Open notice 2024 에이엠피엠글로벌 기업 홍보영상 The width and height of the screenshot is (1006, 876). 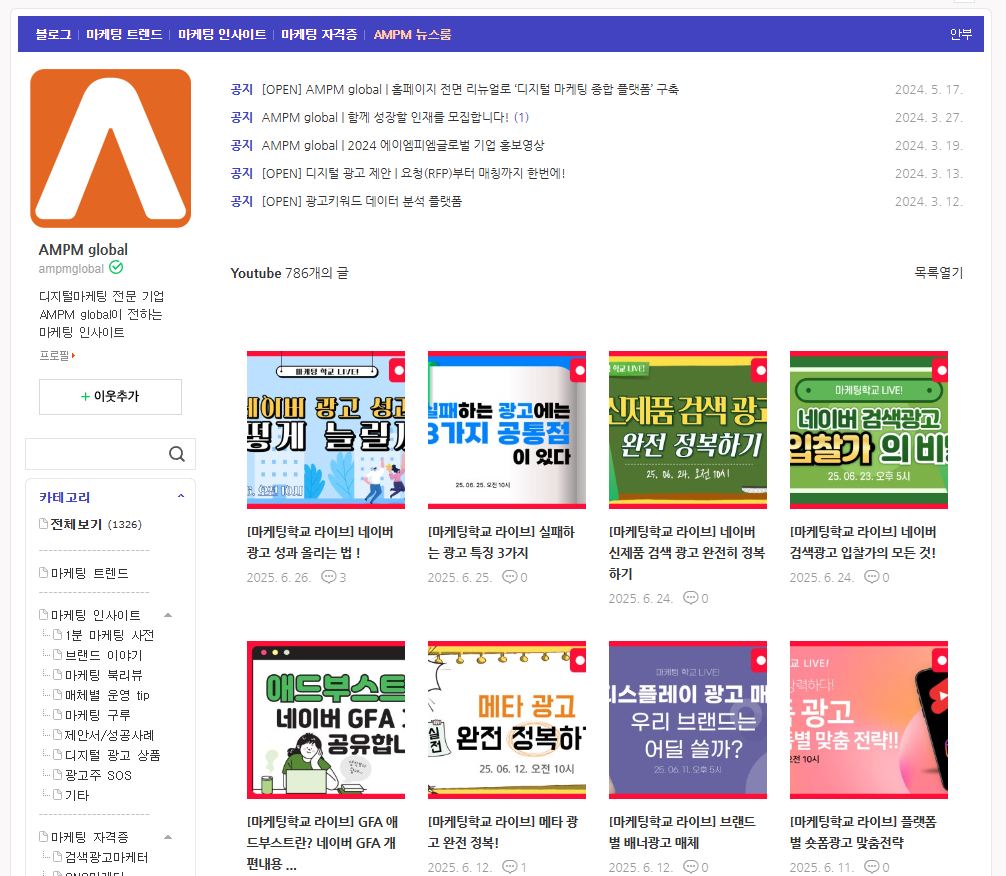point(403,146)
